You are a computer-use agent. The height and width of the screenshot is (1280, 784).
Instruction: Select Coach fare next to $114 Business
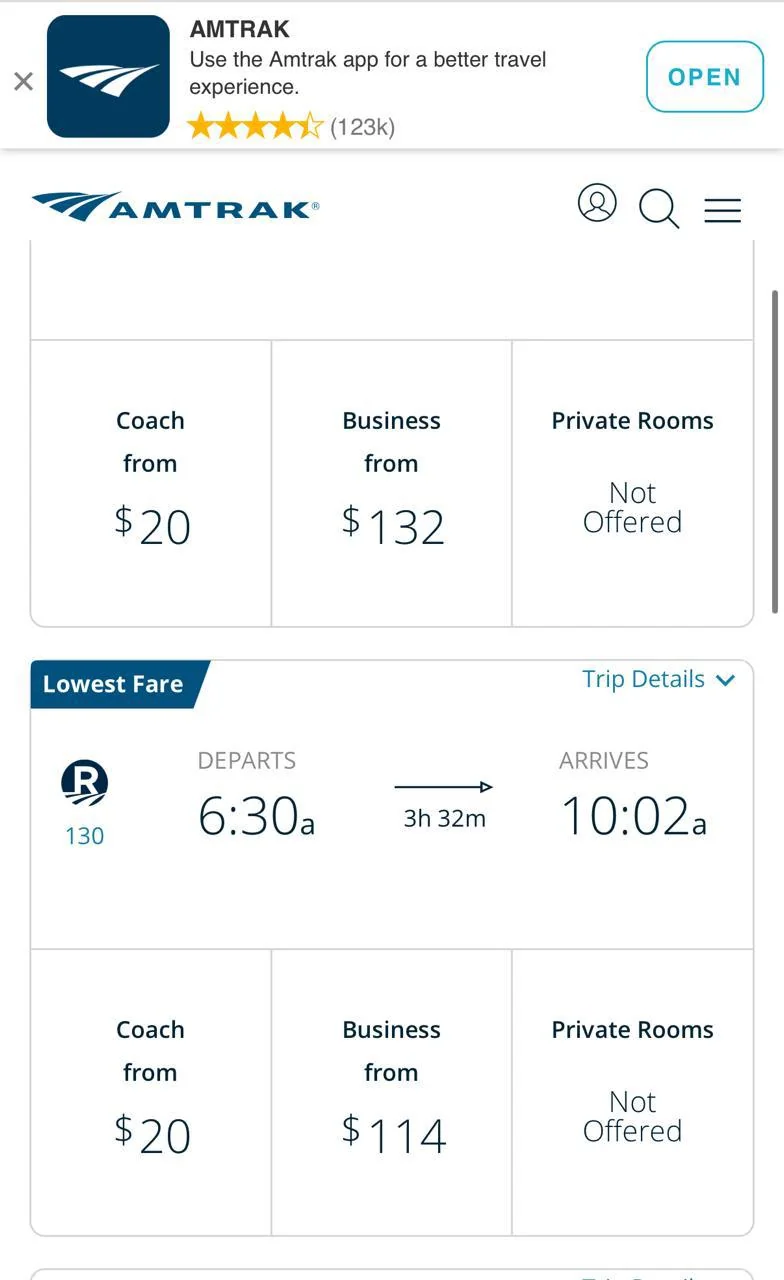tap(151, 1093)
